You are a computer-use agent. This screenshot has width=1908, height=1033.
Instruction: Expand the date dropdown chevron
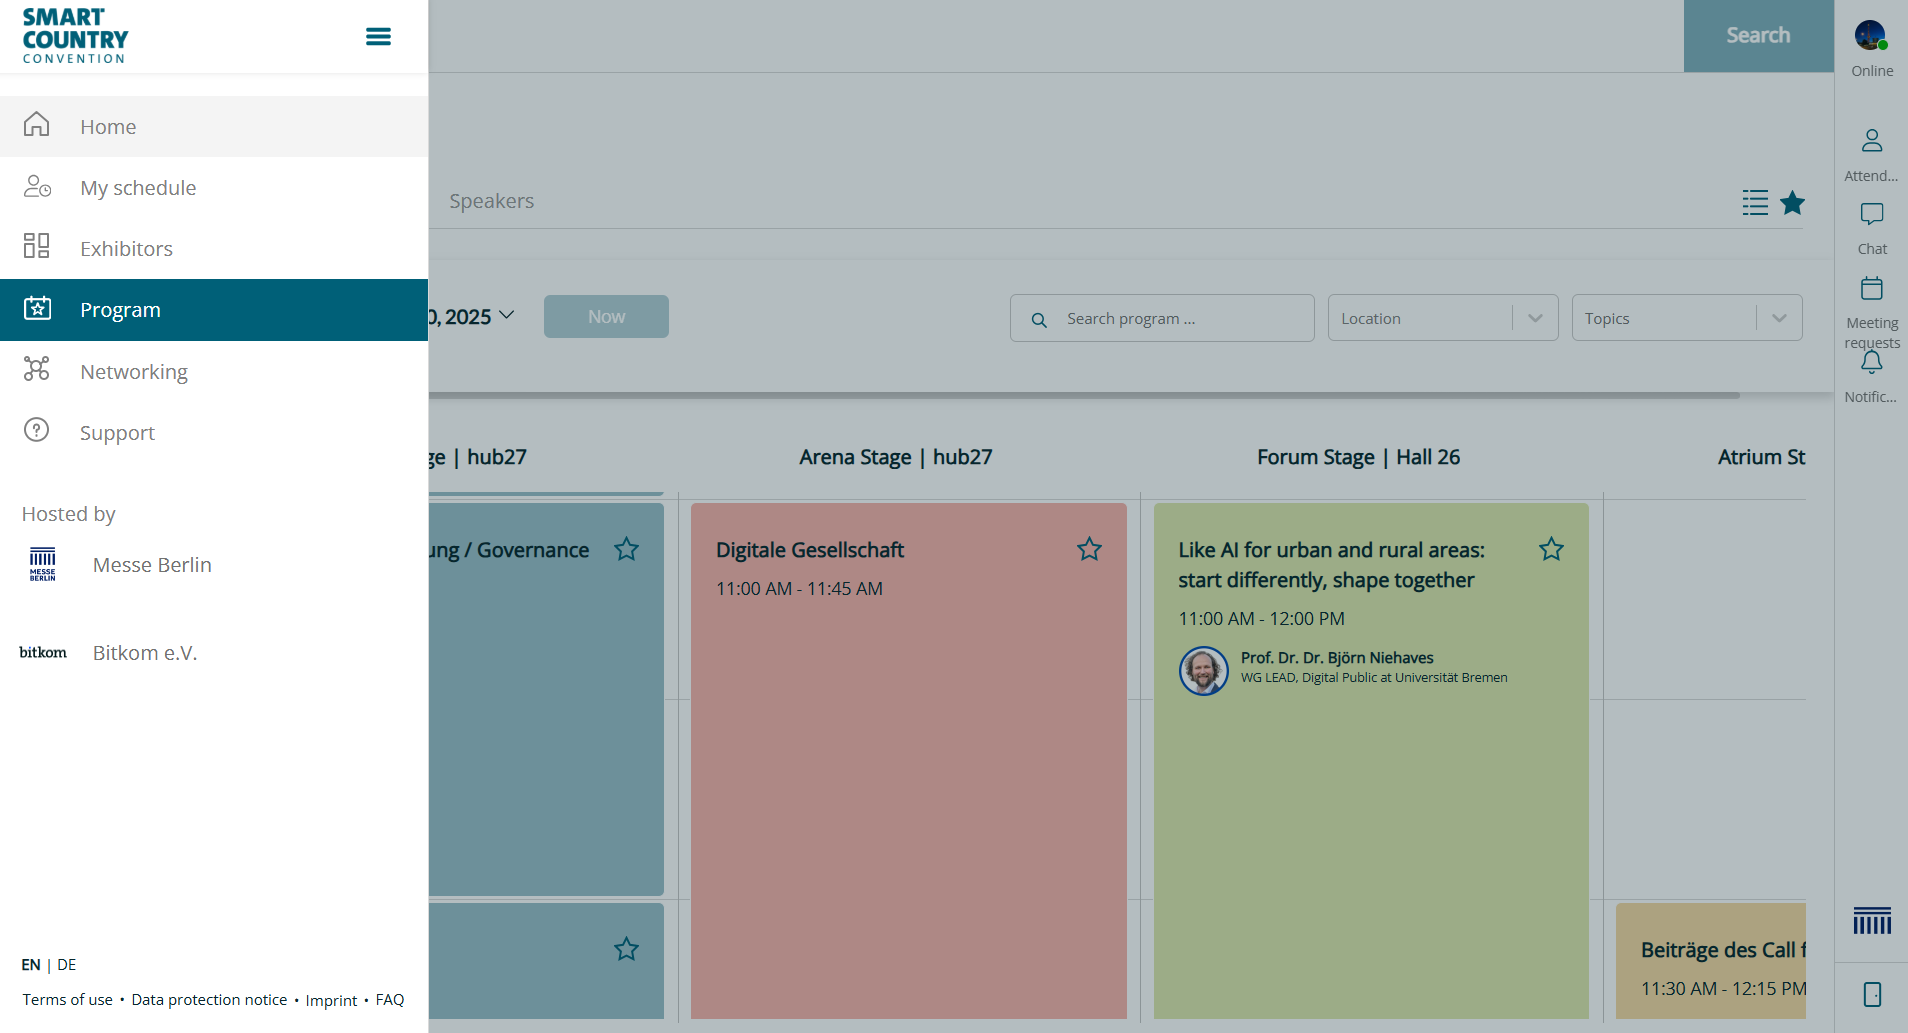click(507, 315)
